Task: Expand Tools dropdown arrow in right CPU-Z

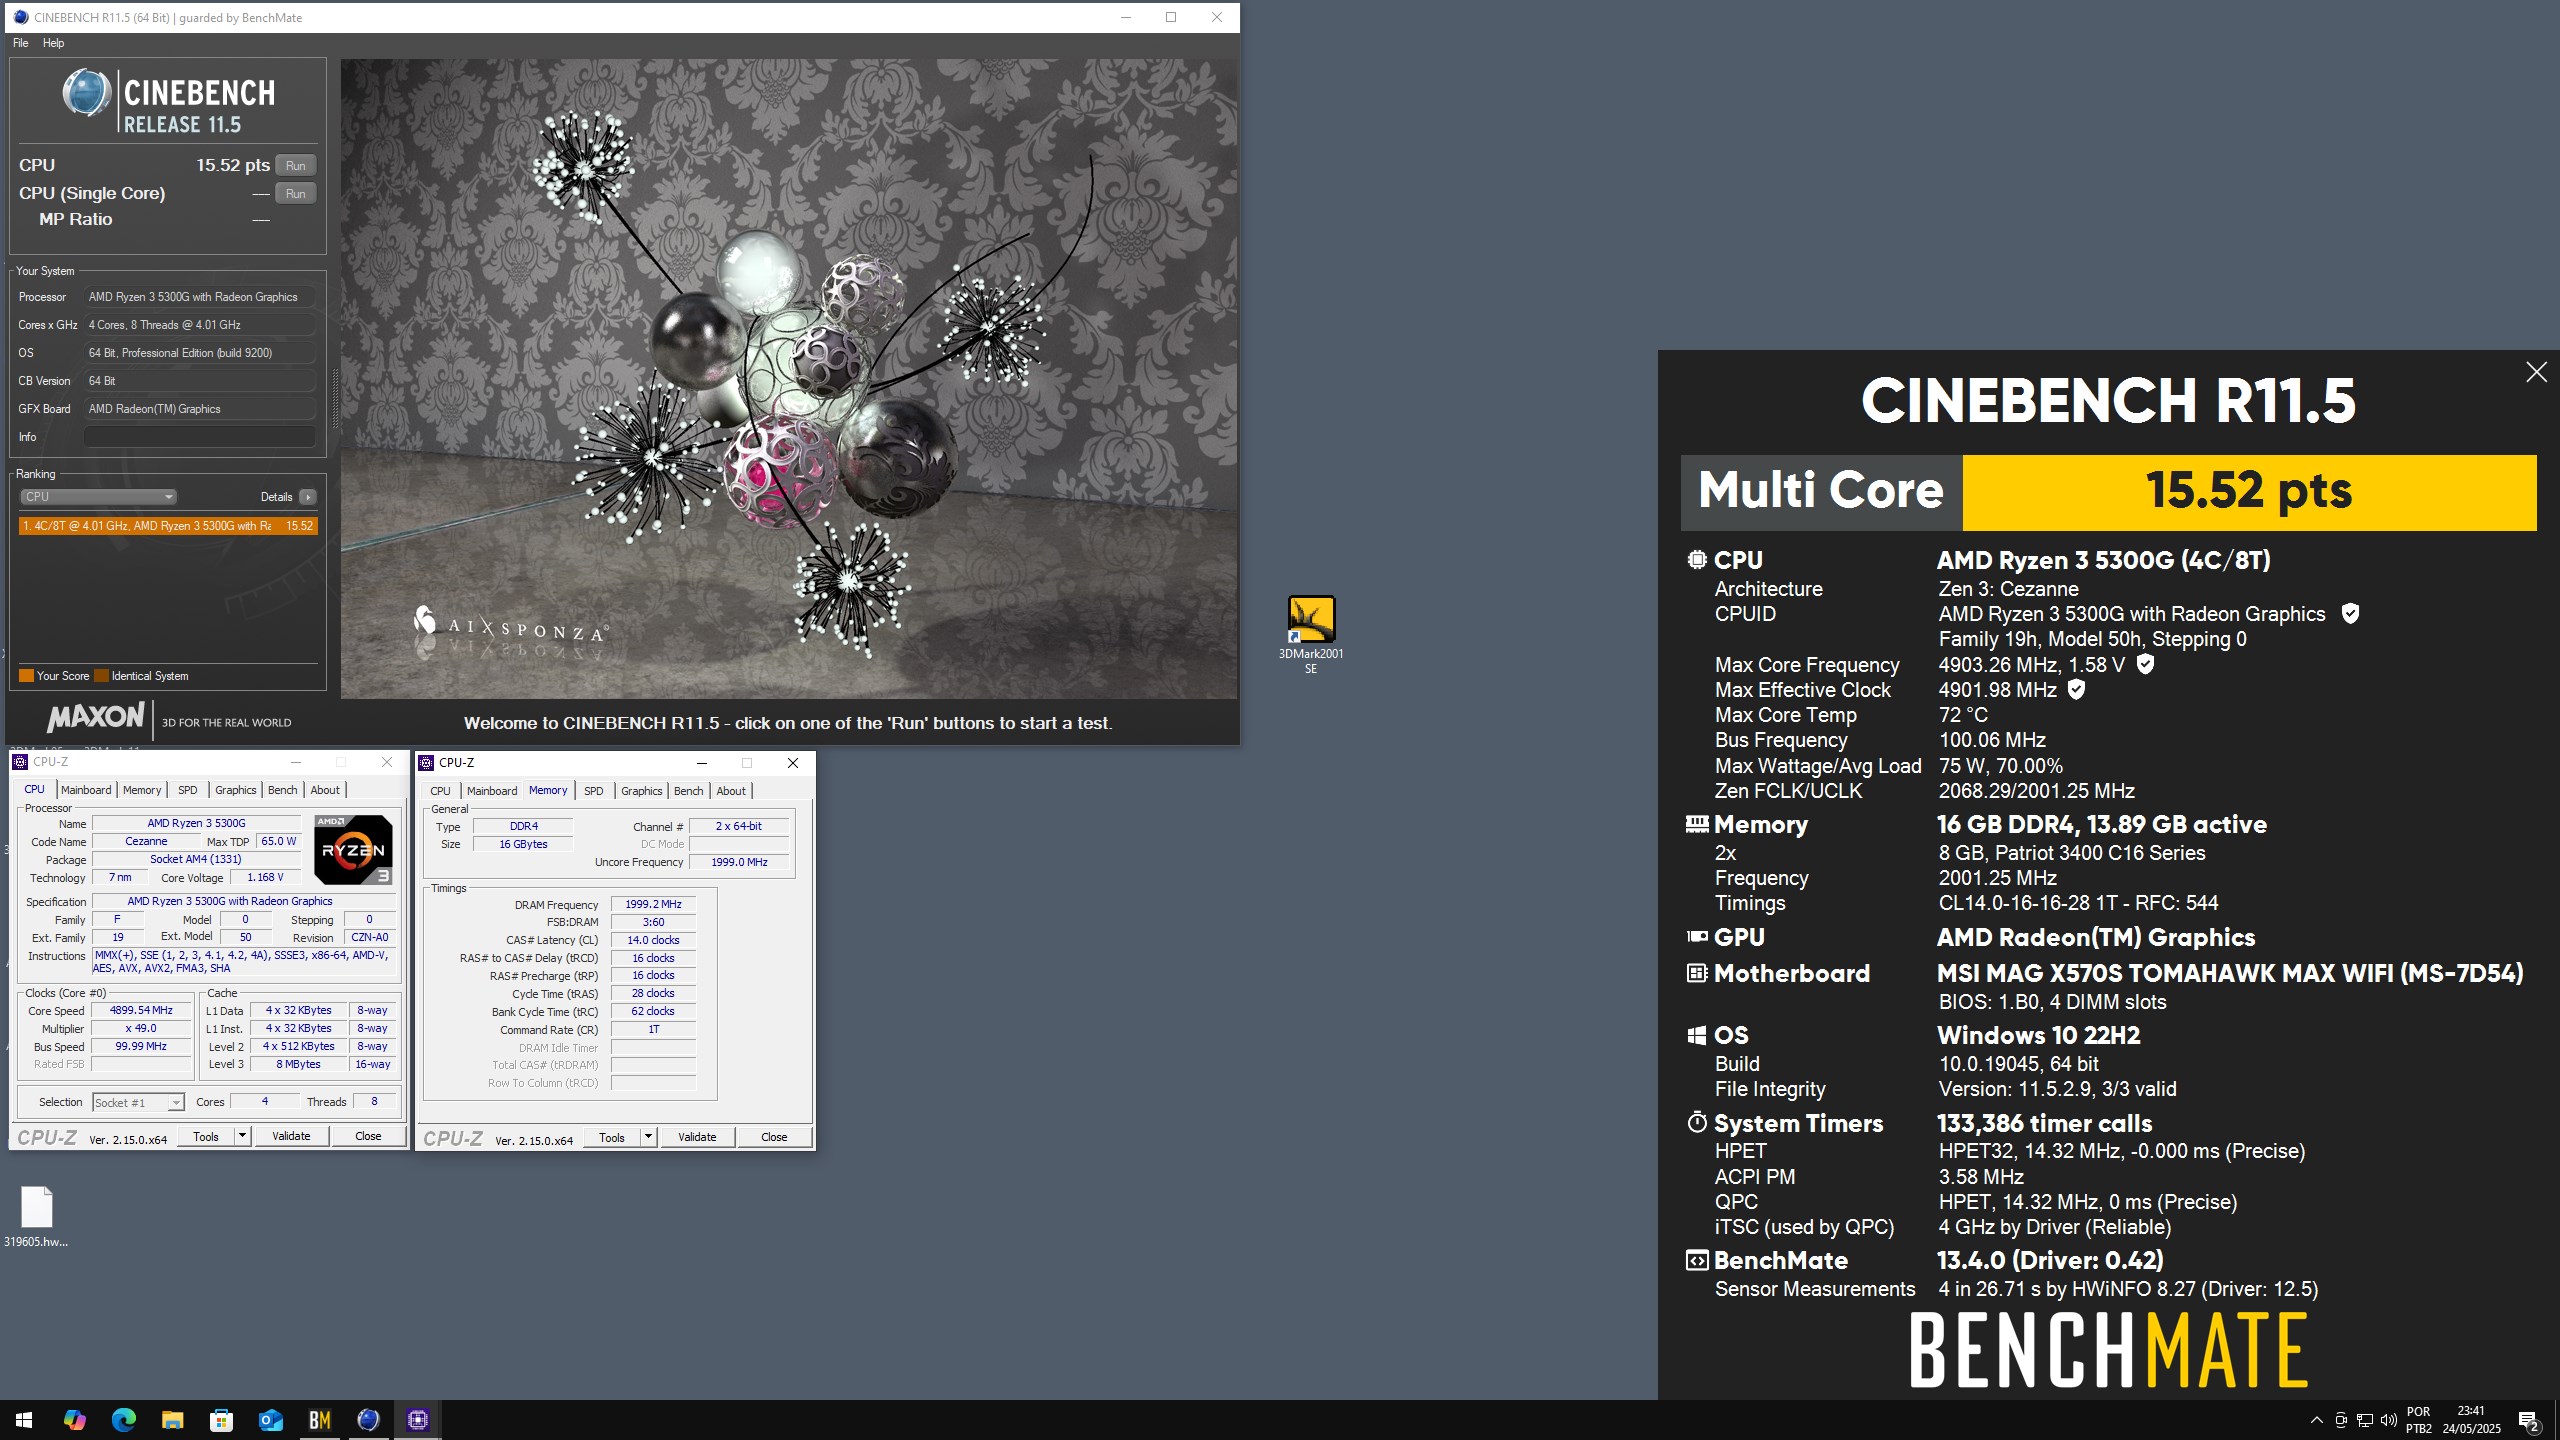Action: [648, 1137]
